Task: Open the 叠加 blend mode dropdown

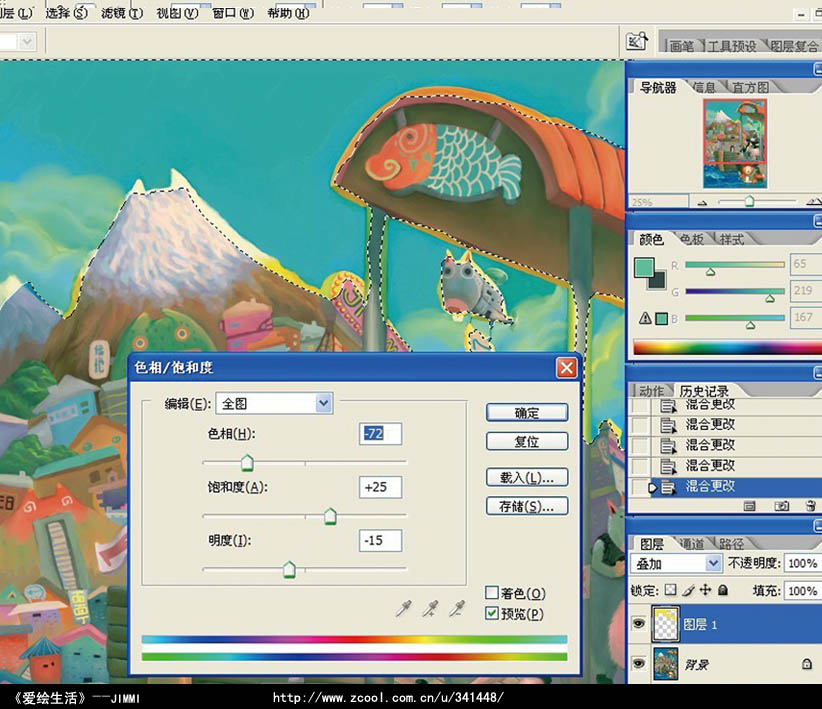Action: pos(675,564)
